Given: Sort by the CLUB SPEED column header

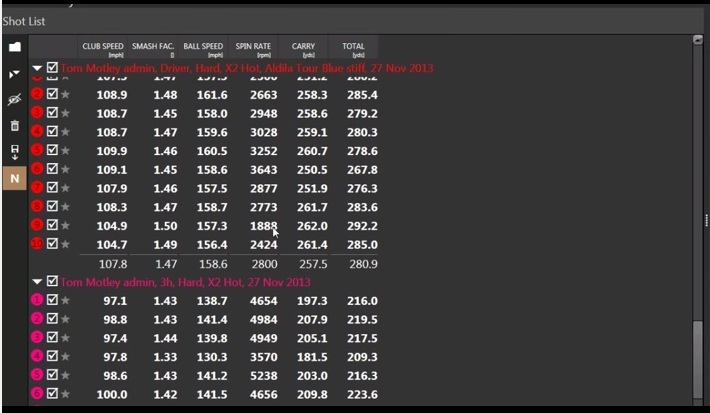Looking at the screenshot, I should pyautogui.click(x=103, y=49).
